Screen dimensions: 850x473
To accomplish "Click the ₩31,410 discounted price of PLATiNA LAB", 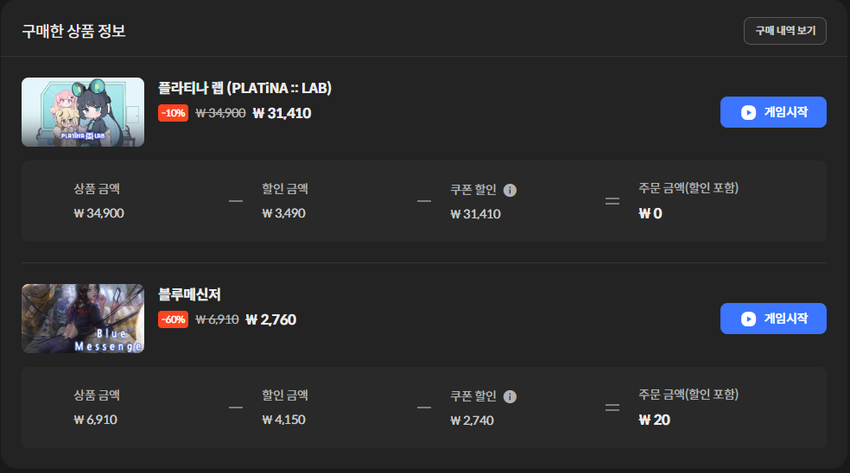I will (x=282, y=113).
